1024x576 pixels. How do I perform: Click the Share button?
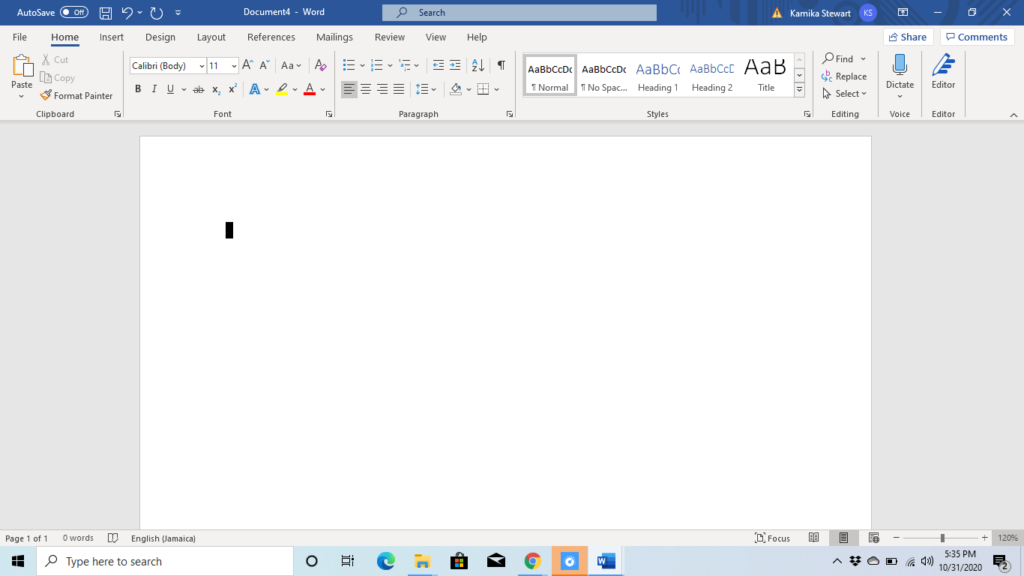[x=908, y=37]
